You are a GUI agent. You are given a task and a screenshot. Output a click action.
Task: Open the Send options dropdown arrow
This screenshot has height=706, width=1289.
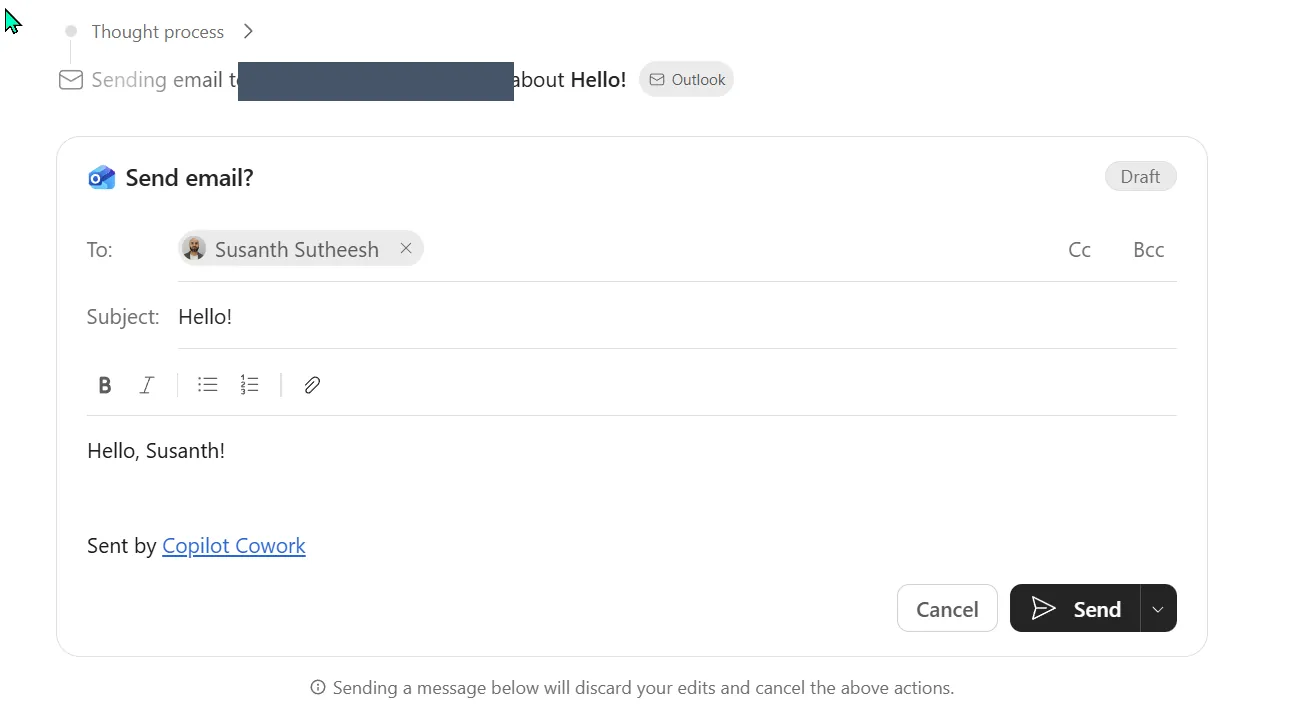[1158, 608]
